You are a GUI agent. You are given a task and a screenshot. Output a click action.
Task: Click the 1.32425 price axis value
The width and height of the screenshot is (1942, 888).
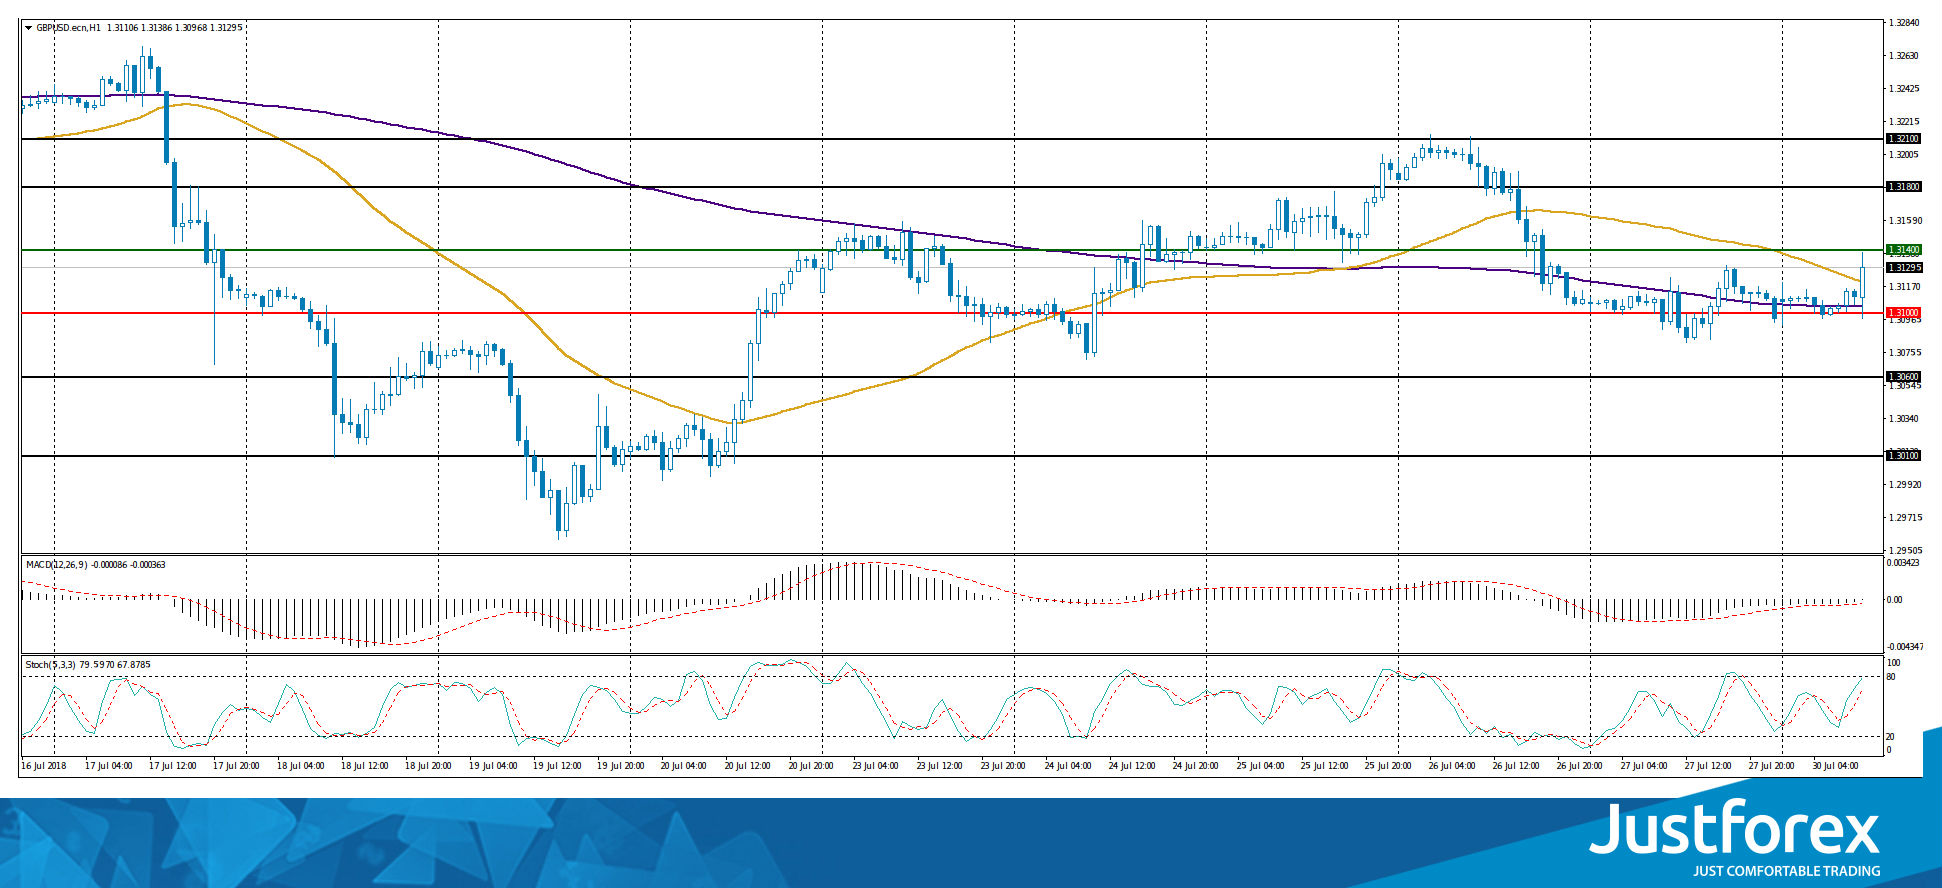[1903, 89]
